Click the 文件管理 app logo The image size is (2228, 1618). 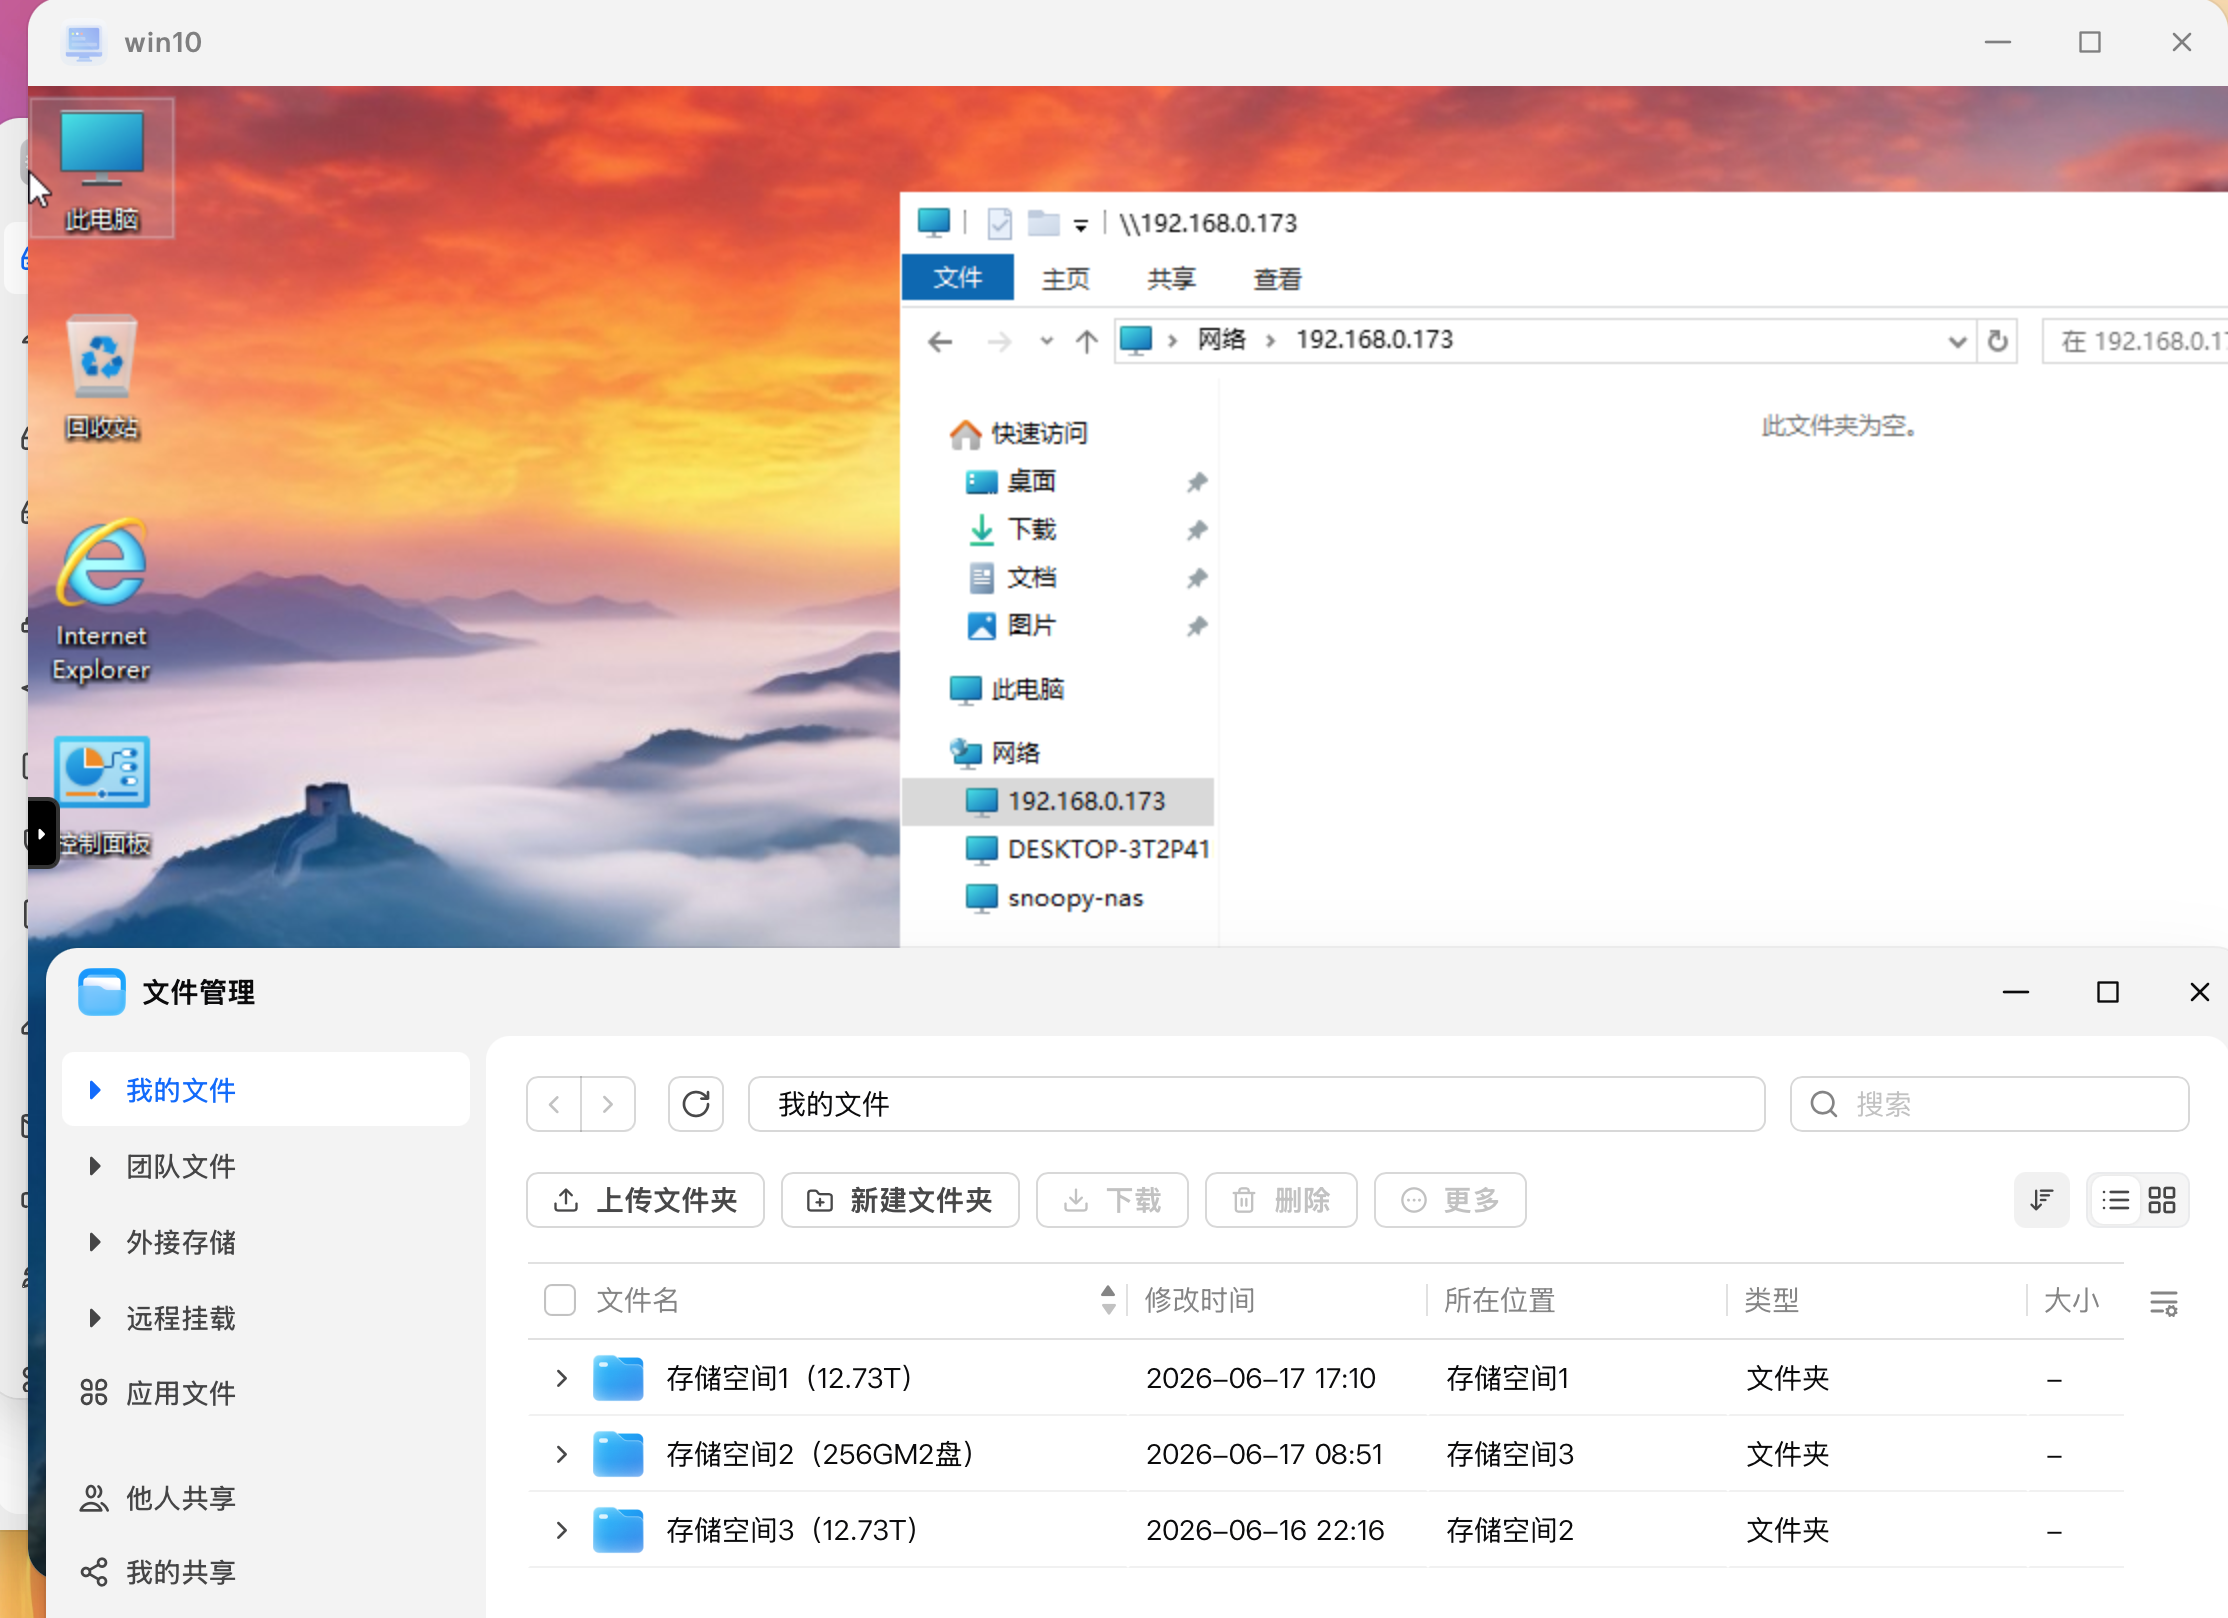tap(102, 992)
